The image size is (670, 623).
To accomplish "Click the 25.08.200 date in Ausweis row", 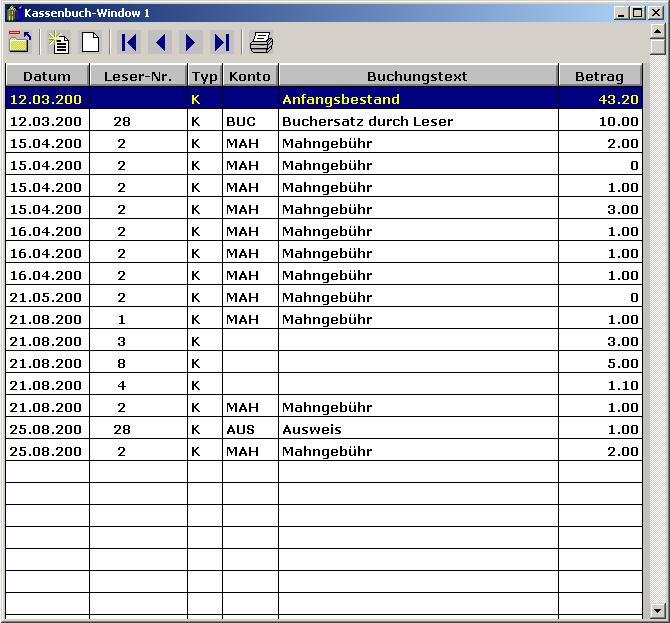I will pyautogui.click(x=47, y=429).
